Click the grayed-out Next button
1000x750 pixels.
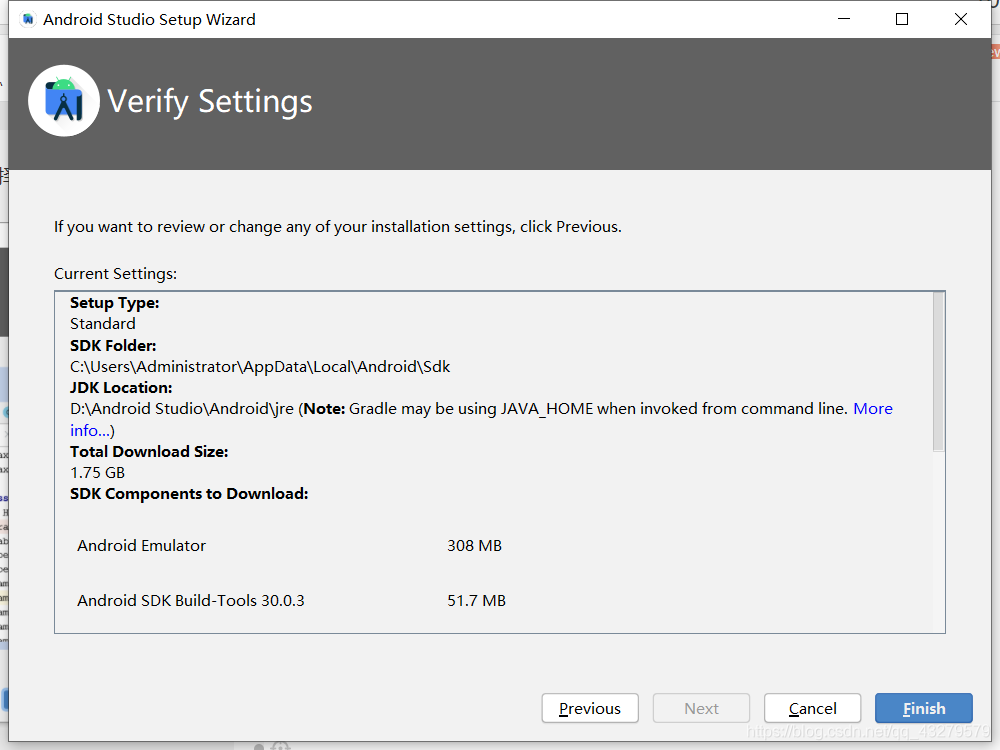coord(702,708)
